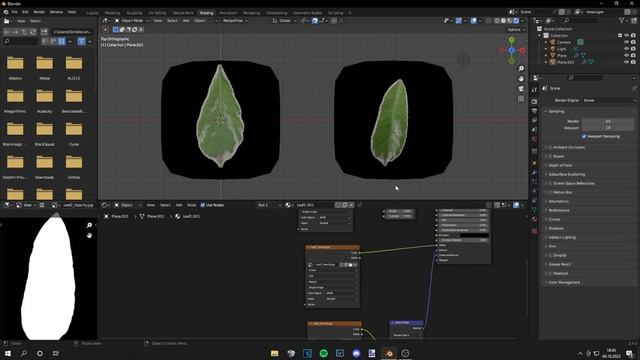Select rendered viewport shading mode
The height and width of the screenshot is (360, 640).
pyautogui.click(x=516, y=20)
